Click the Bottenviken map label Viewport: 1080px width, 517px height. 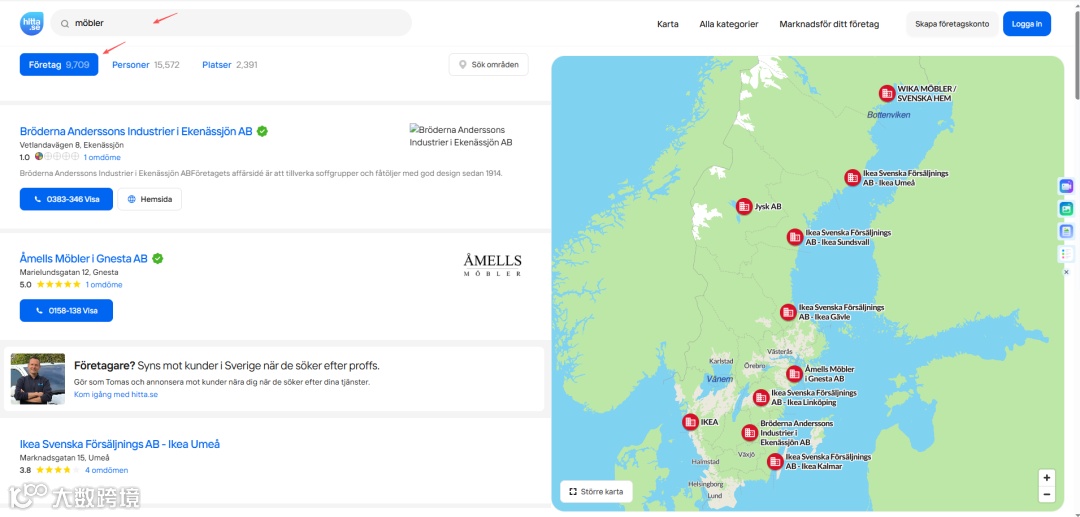889,115
